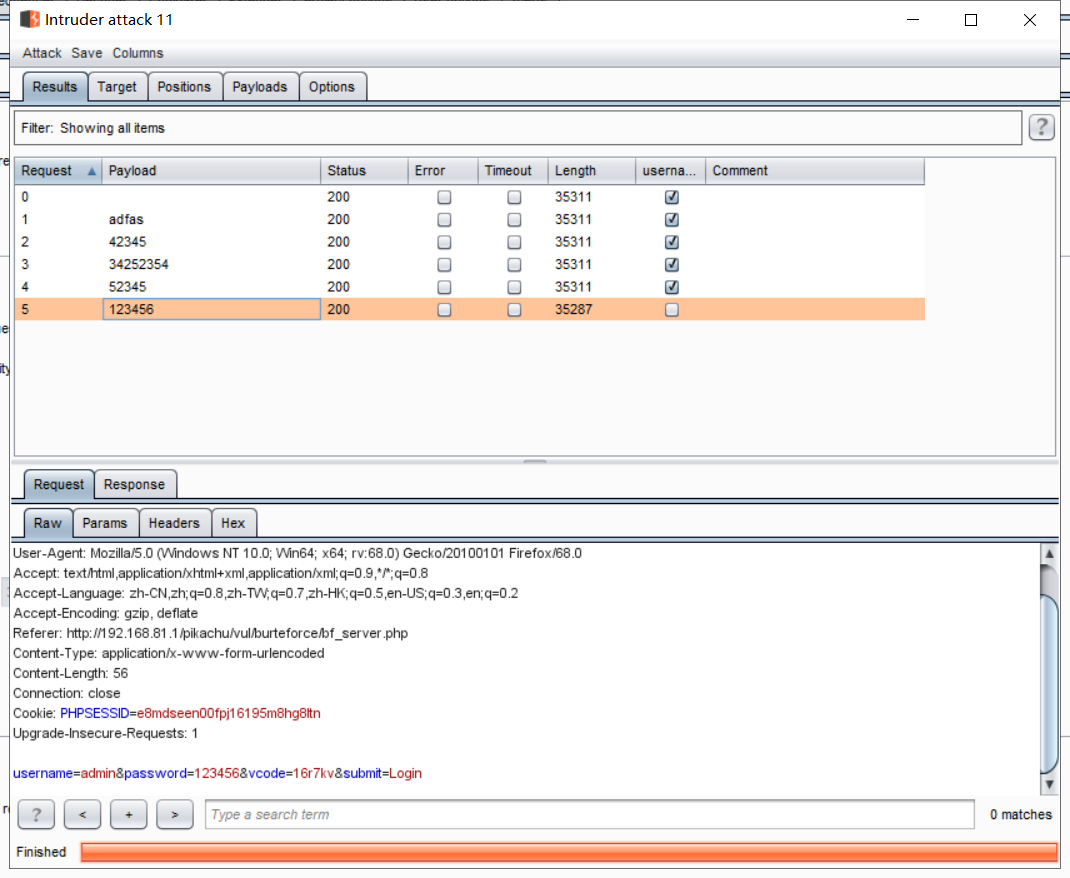Click the Finished status label
1070x878 pixels.
coord(41,852)
